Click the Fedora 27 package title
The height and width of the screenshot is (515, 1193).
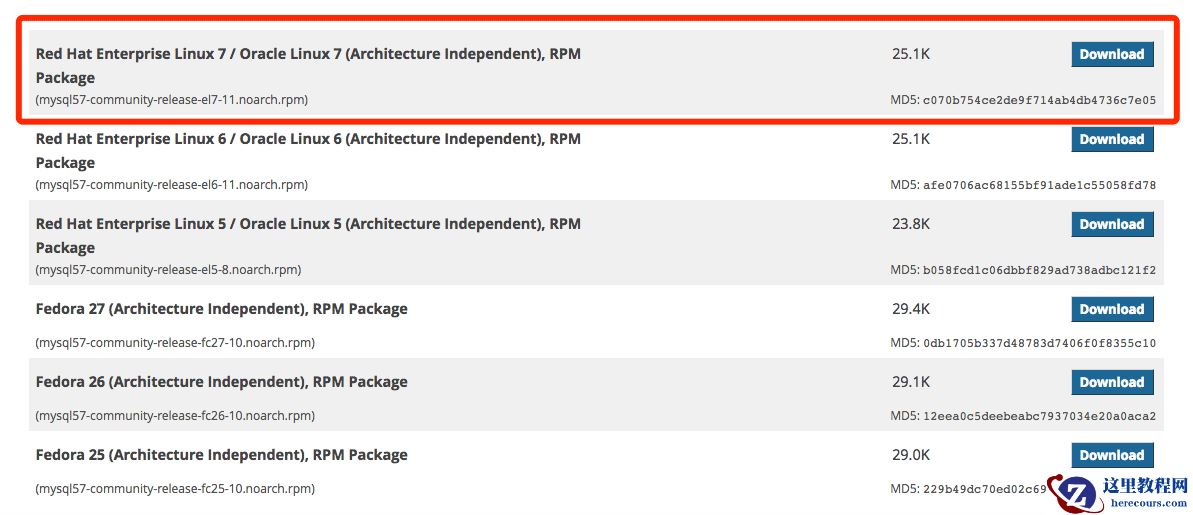pyautogui.click(x=221, y=309)
